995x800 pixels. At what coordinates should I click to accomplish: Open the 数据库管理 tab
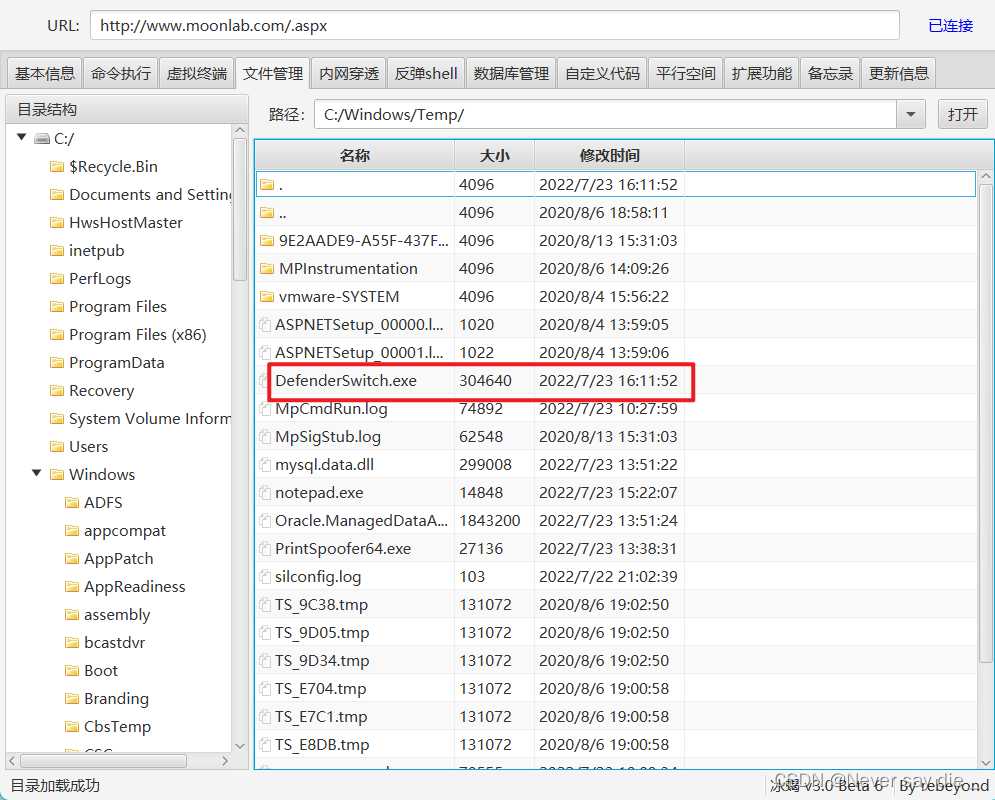click(511, 74)
